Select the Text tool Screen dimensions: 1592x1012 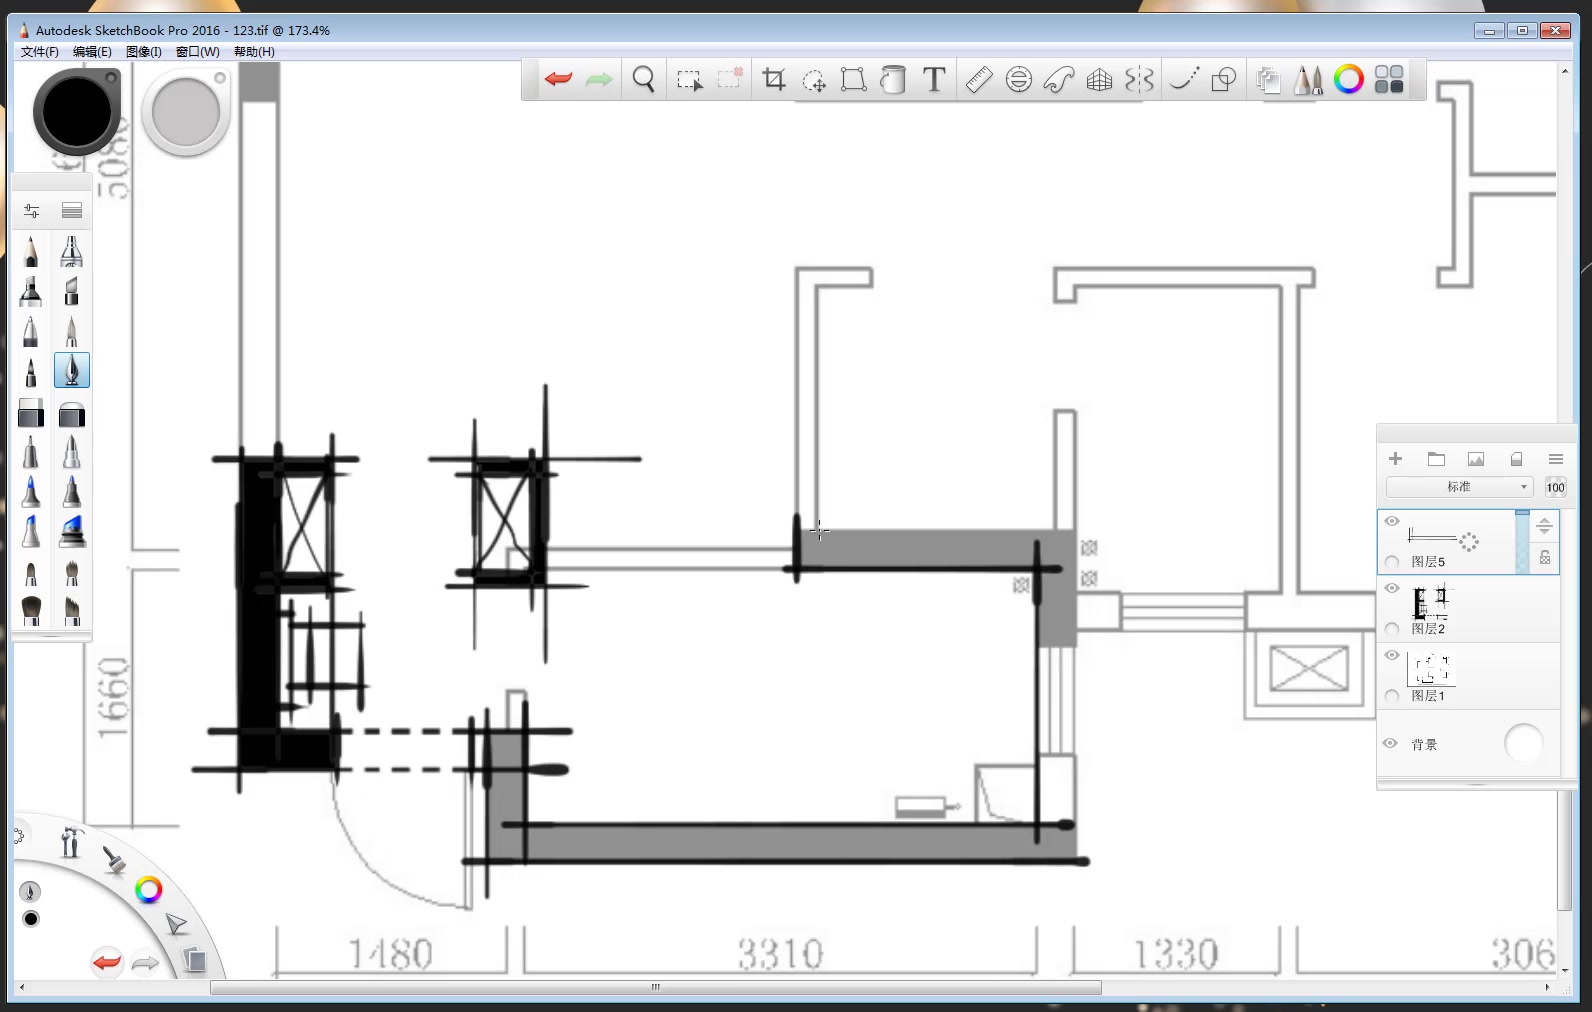click(934, 79)
